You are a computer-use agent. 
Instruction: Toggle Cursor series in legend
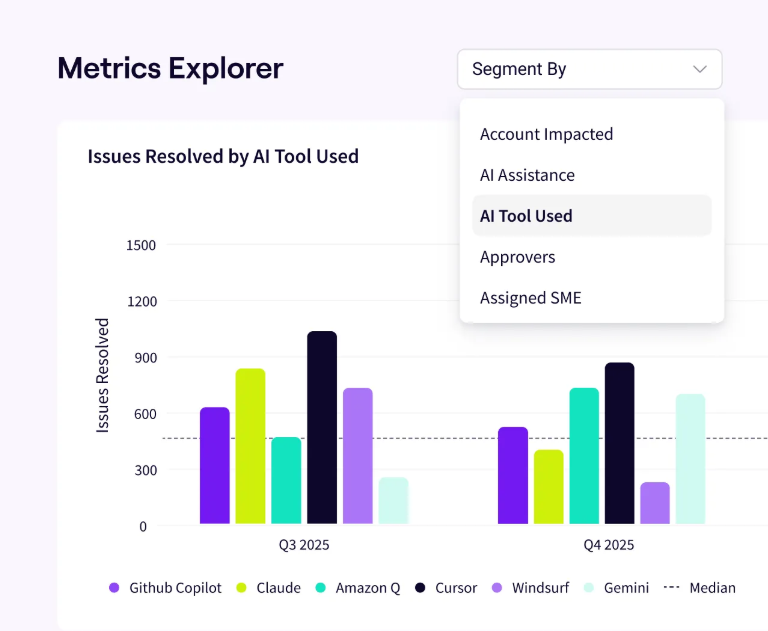click(x=446, y=588)
